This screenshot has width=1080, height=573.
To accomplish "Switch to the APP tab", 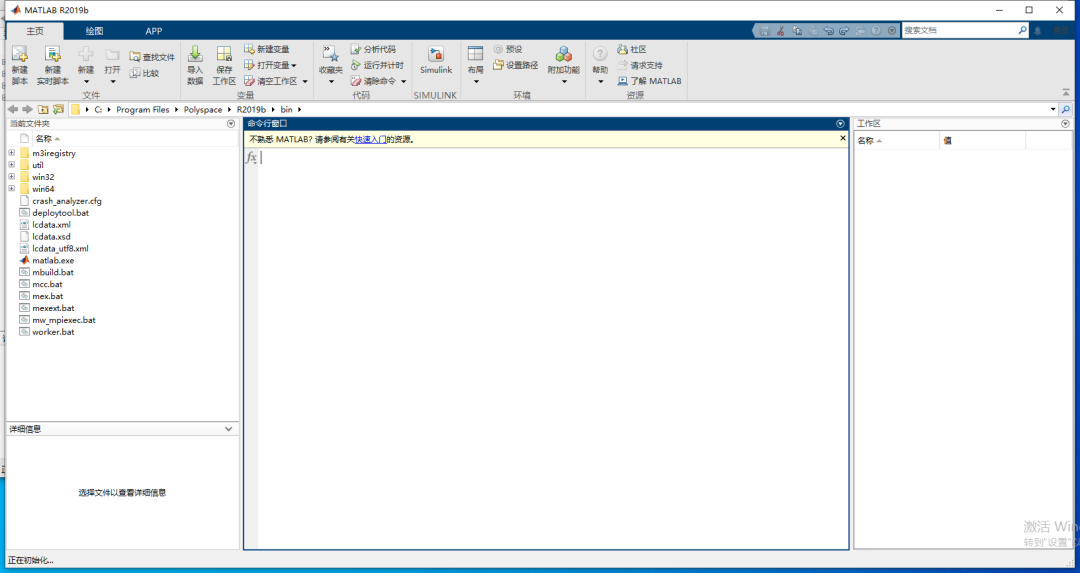I will pos(154,31).
